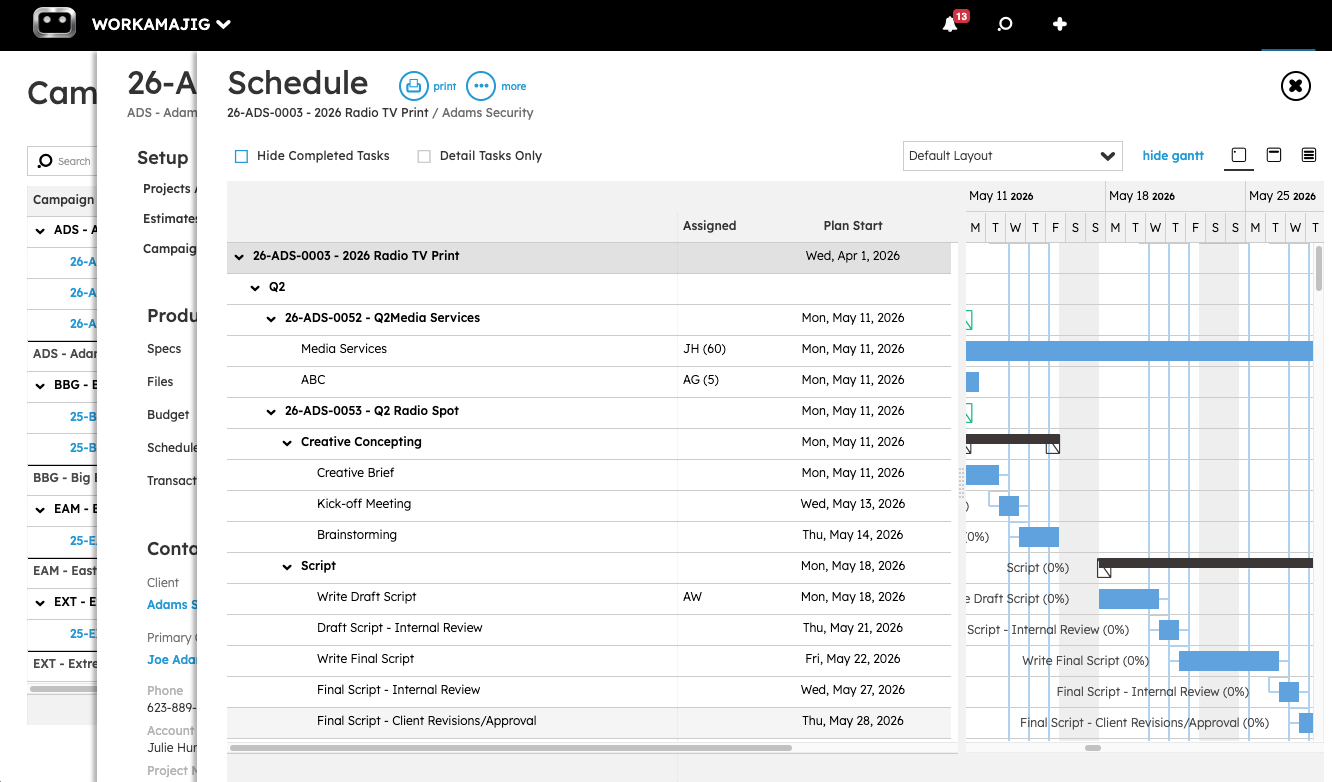1332x782 pixels.
Task: Select the Creative Brief task name
Action: pos(355,474)
